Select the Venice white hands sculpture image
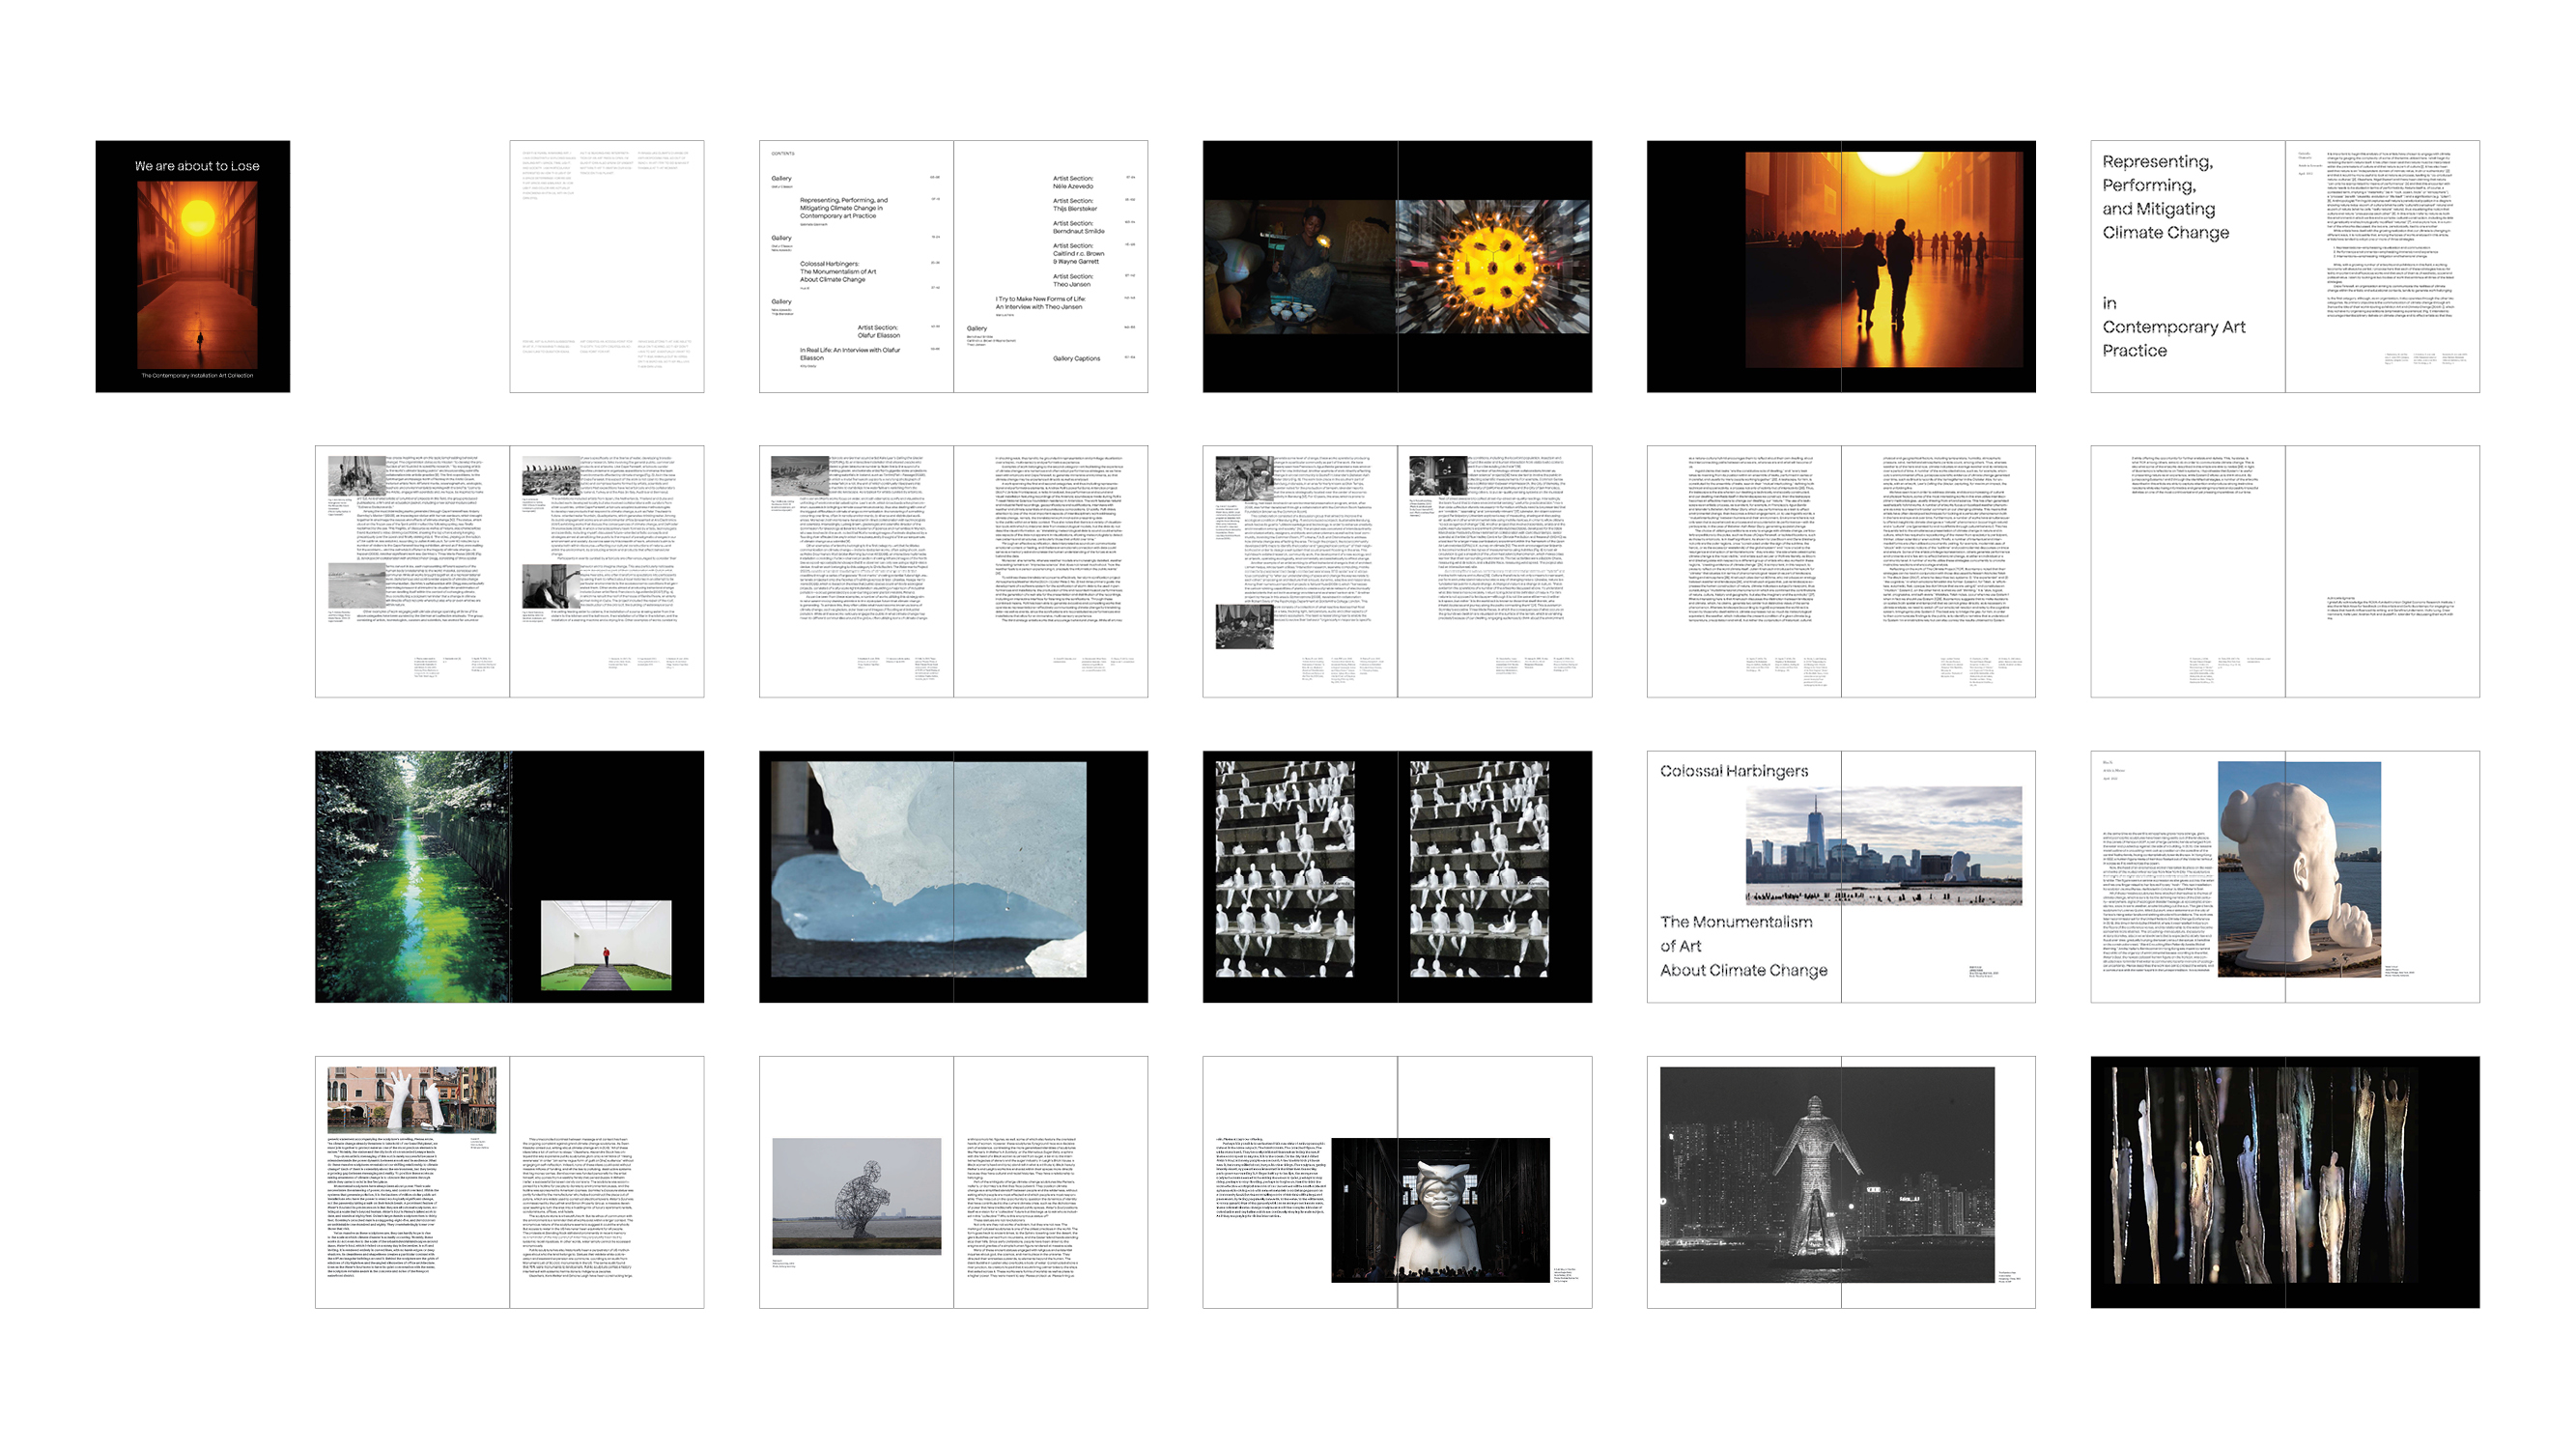This screenshot has height=1449, width=2576. 412,1099
